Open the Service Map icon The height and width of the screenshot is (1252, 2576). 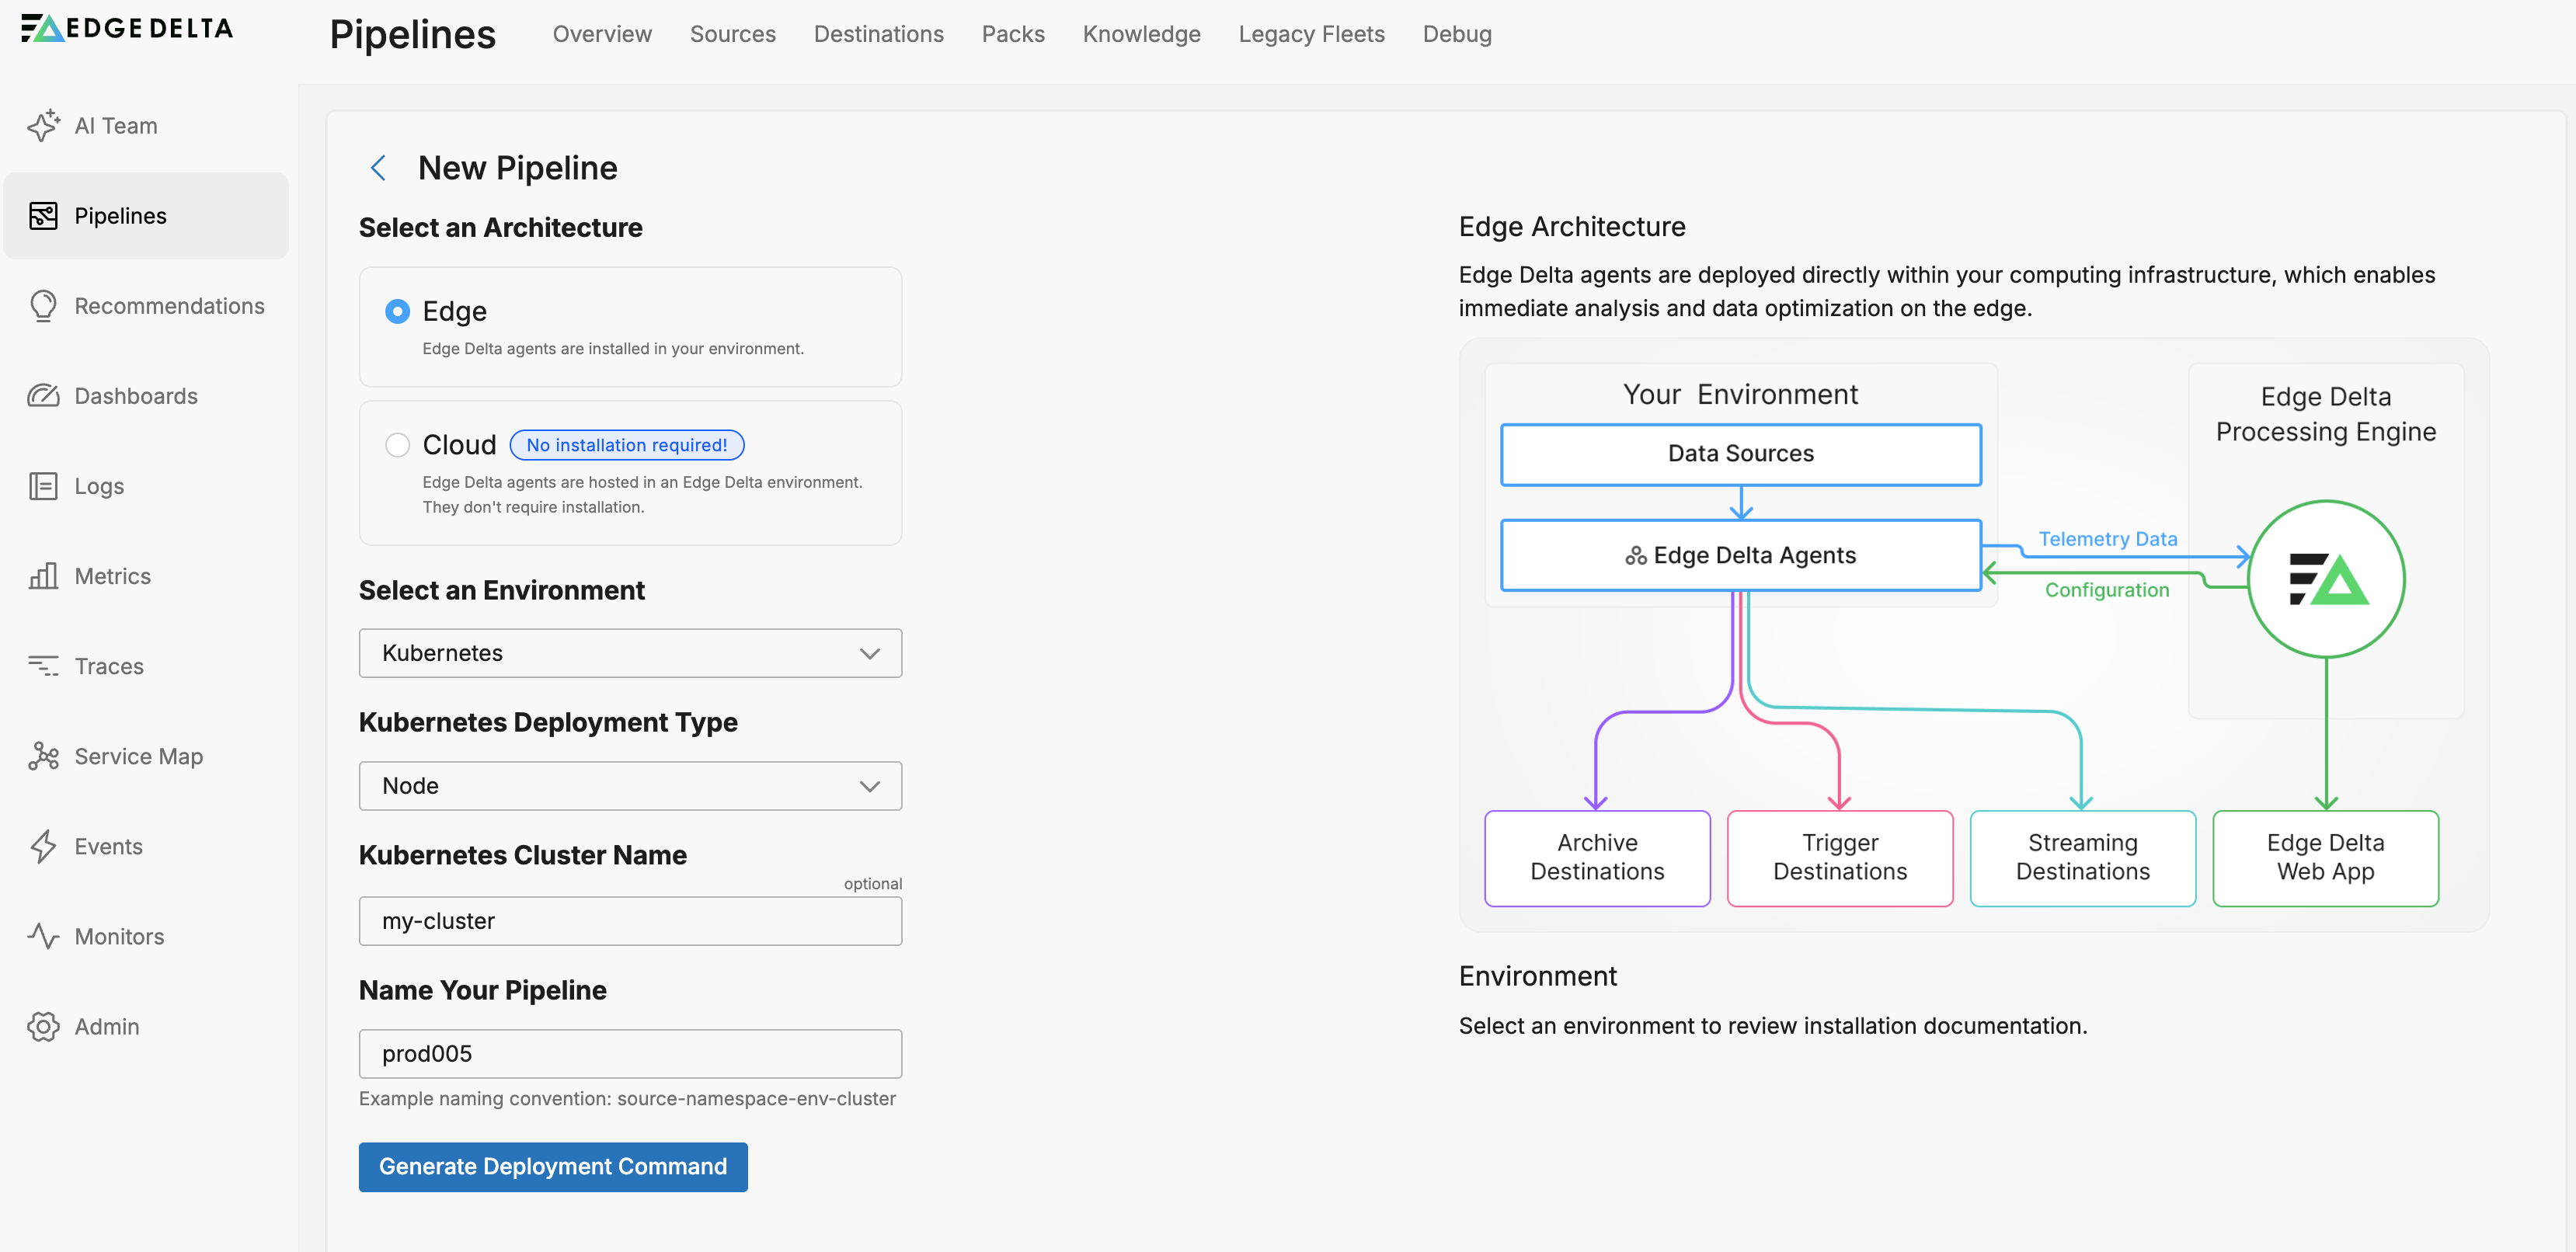click(x=43, y=756)
